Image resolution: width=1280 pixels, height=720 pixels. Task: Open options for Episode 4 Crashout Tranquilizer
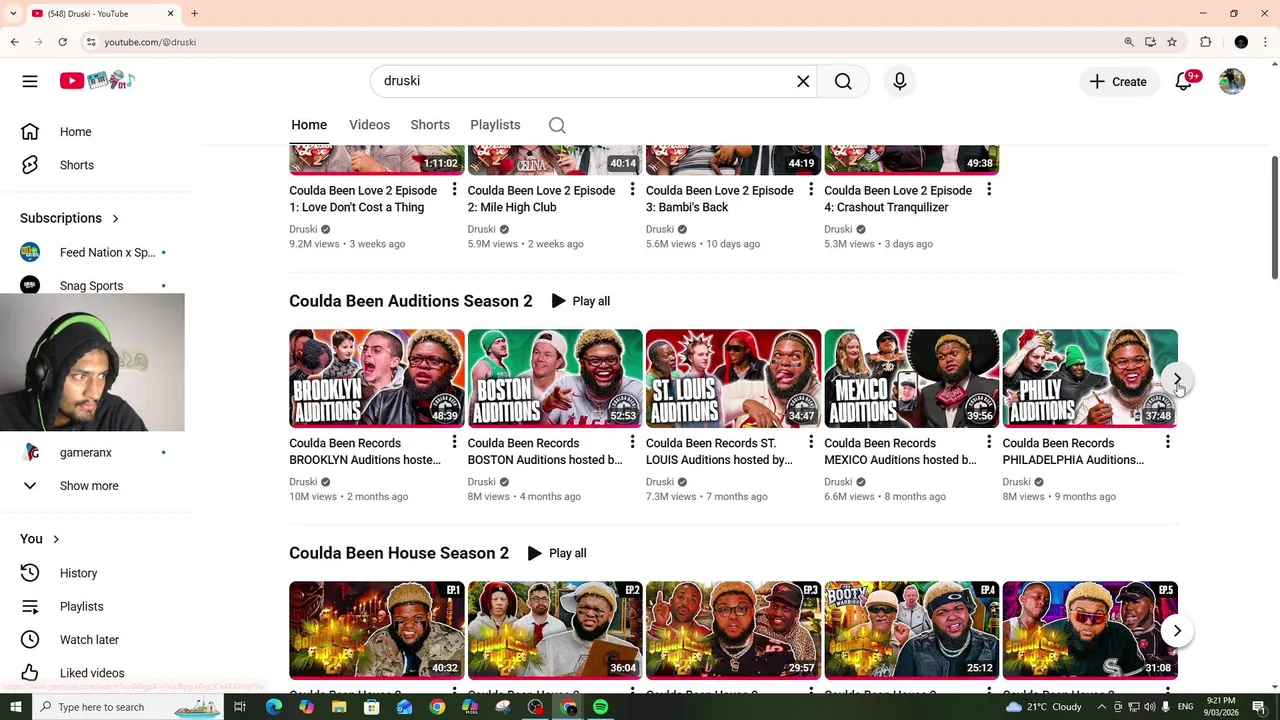tap(989, 189)
